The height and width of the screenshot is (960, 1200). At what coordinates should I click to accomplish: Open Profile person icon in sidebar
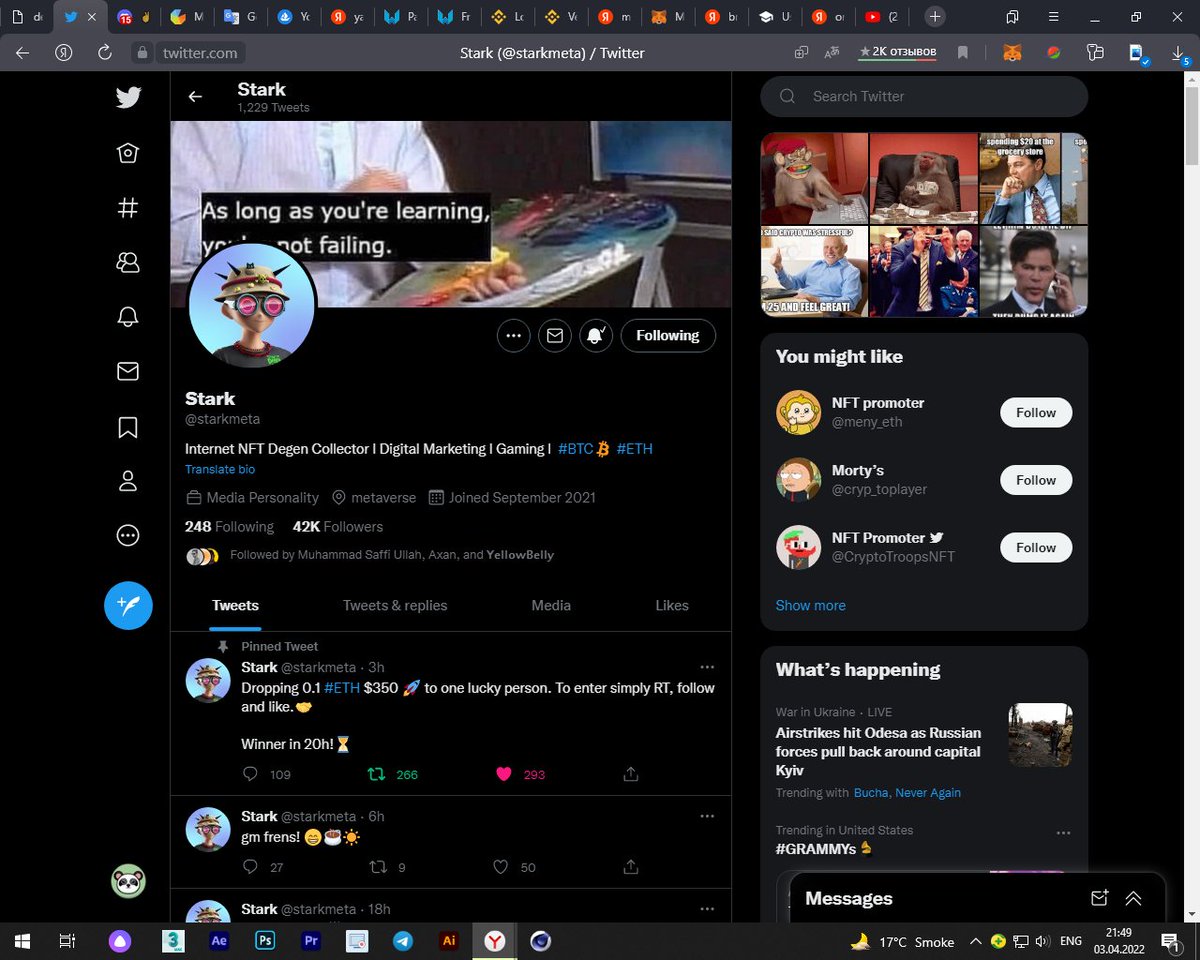pyautogui.click(x=128, y=481)
